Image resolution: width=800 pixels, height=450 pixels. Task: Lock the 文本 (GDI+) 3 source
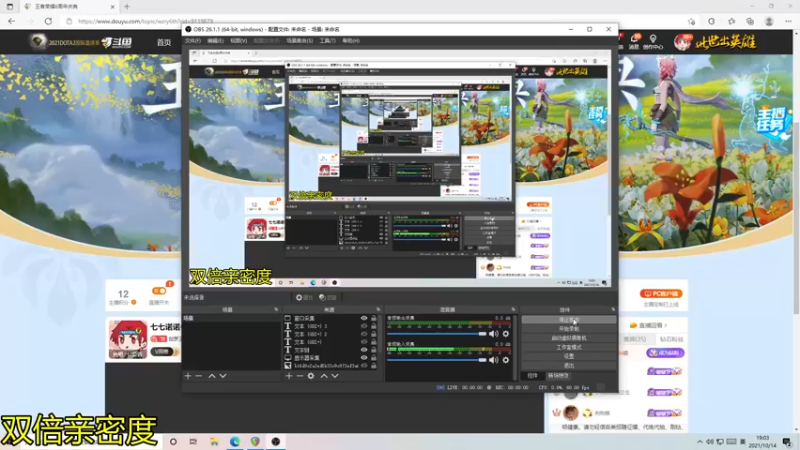click(374, 326)
